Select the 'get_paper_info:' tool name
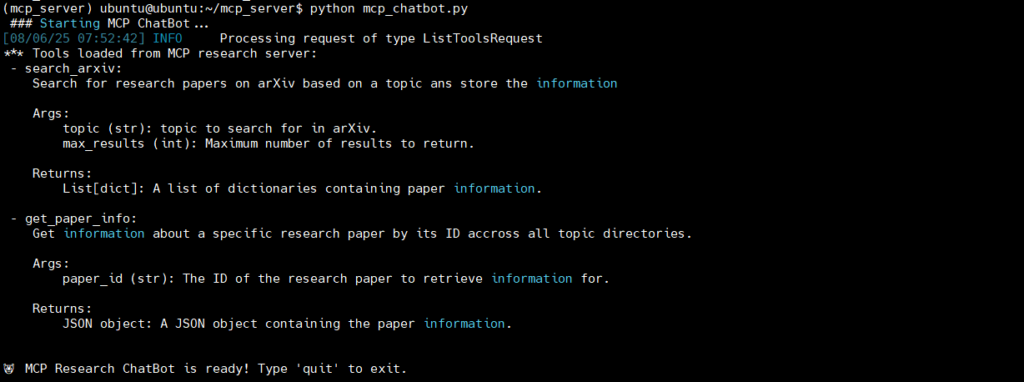1024x382 pixels. (81, 219)
